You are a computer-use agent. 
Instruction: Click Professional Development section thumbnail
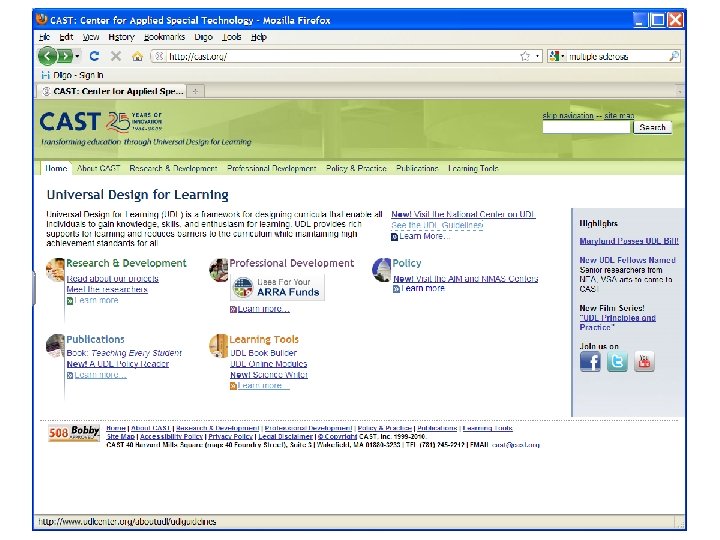pyautogui.click(x=219, y=270)
